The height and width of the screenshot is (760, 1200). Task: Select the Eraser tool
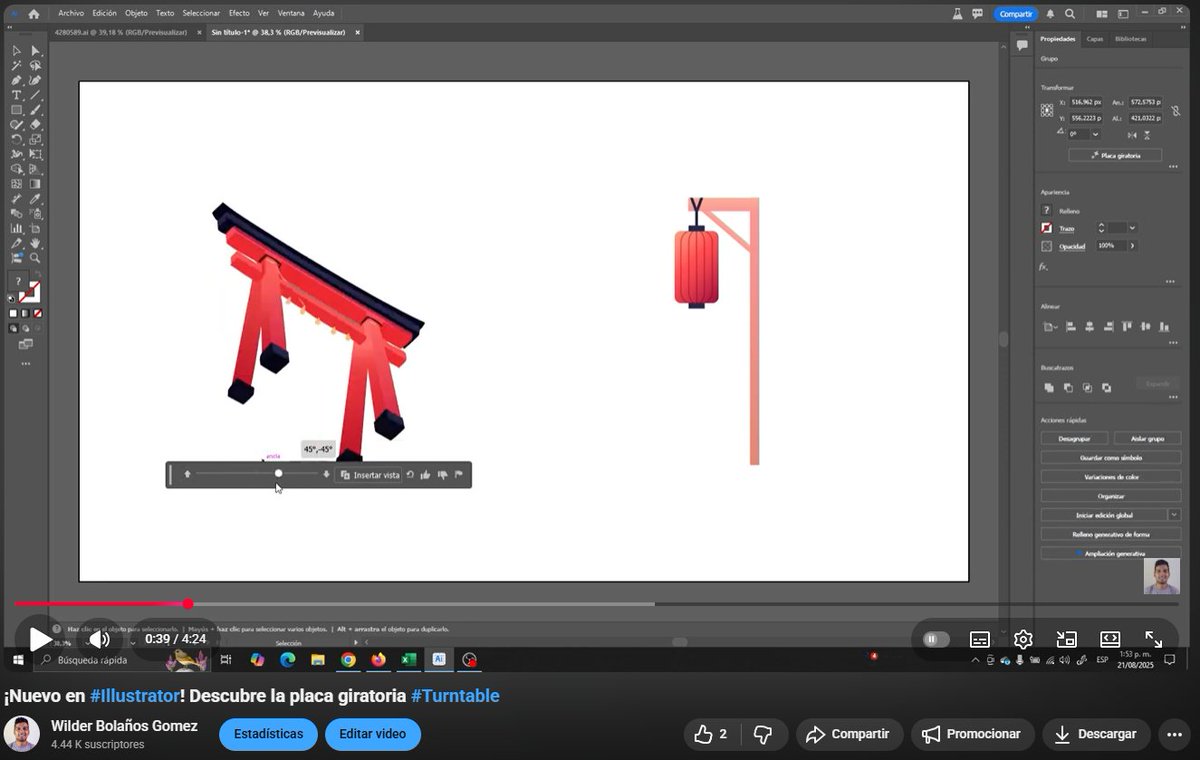(36, 125)
